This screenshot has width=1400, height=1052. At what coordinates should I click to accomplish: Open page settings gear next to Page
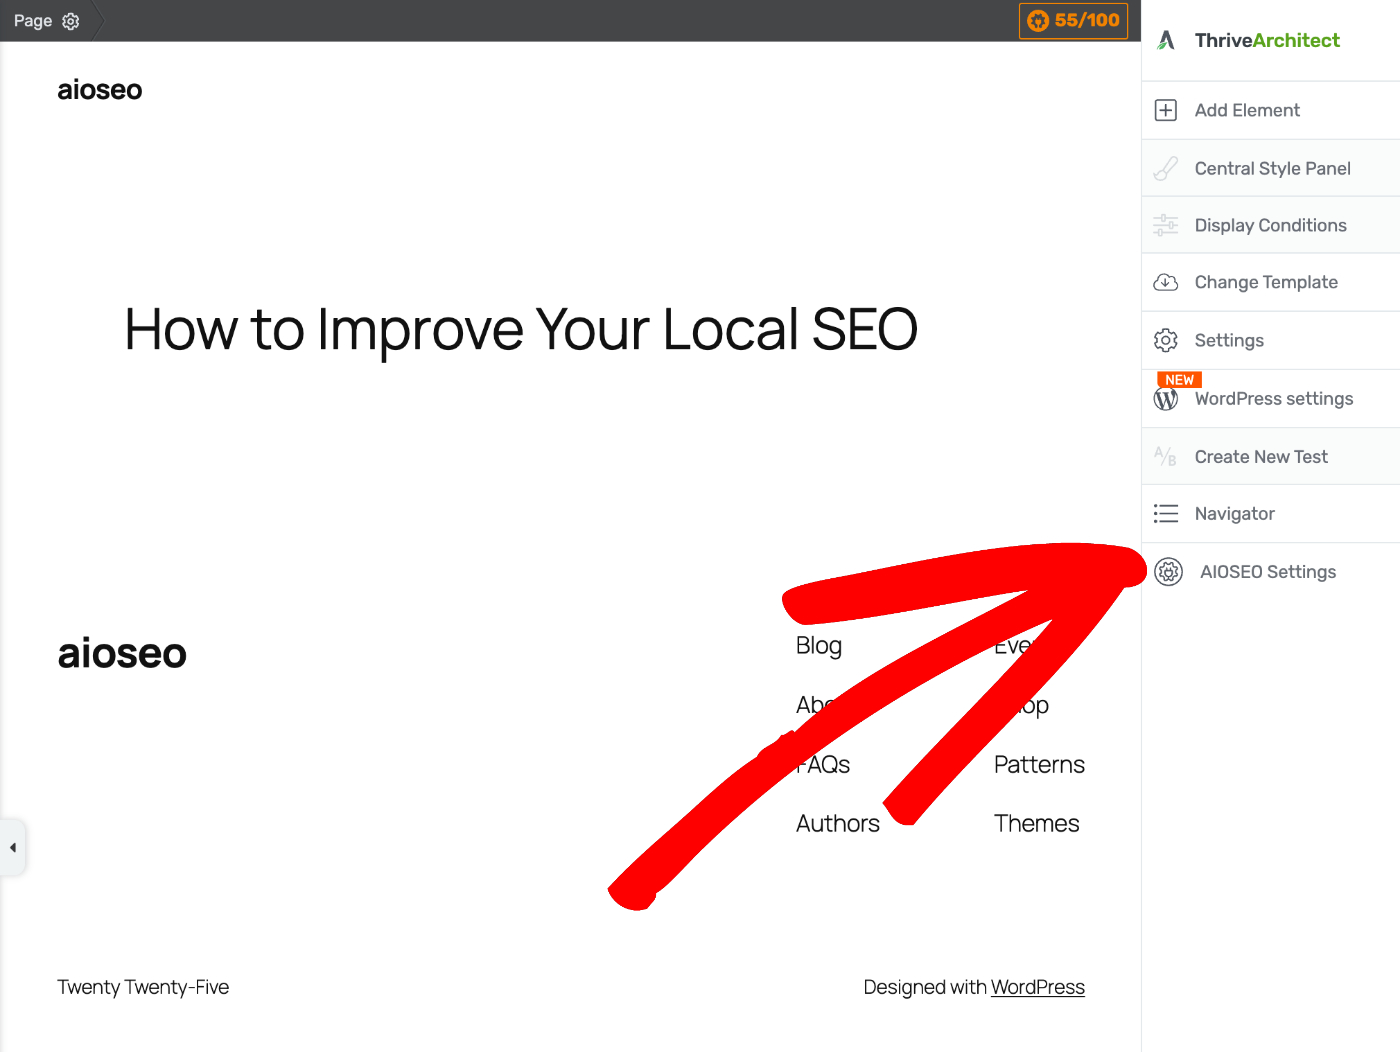pyautogui.click(x=71, y=21)
